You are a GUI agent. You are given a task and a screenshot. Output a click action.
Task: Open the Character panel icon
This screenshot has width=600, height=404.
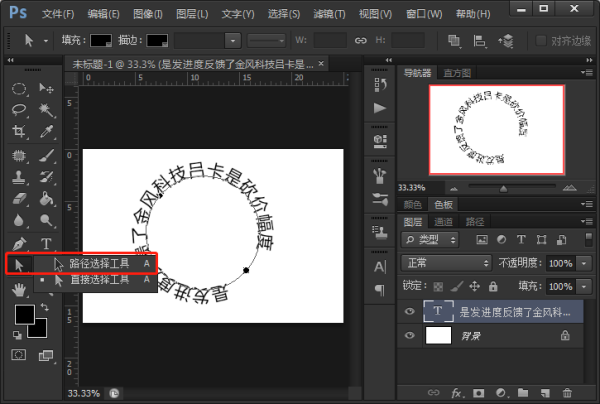(380, 267)
